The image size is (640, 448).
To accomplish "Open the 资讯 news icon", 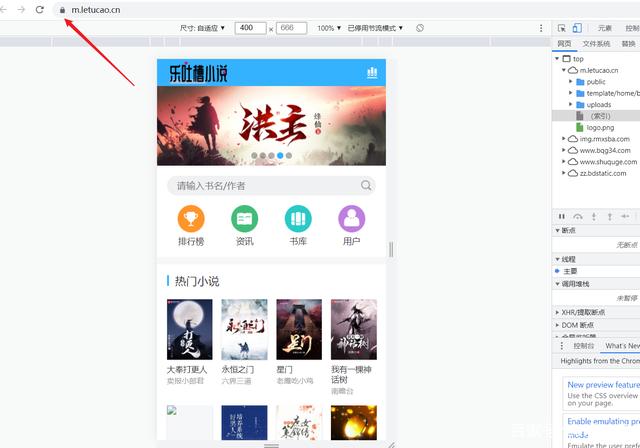I will pos(244,219).
